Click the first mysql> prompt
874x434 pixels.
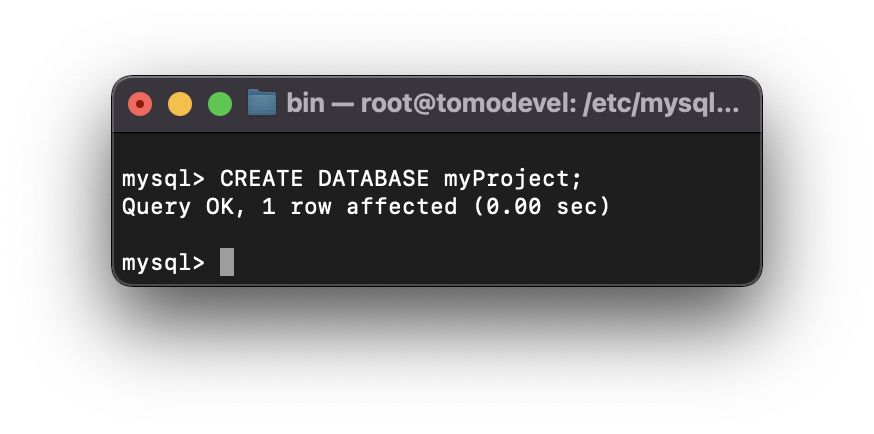click(x=163, y=180)
